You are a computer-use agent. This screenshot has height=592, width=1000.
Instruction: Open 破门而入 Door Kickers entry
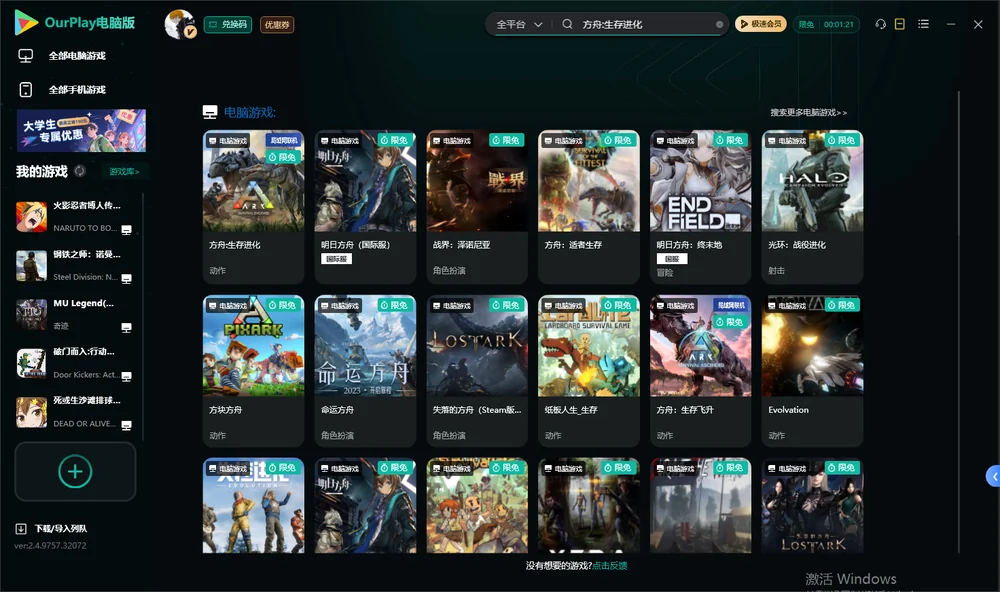(77, 363)
